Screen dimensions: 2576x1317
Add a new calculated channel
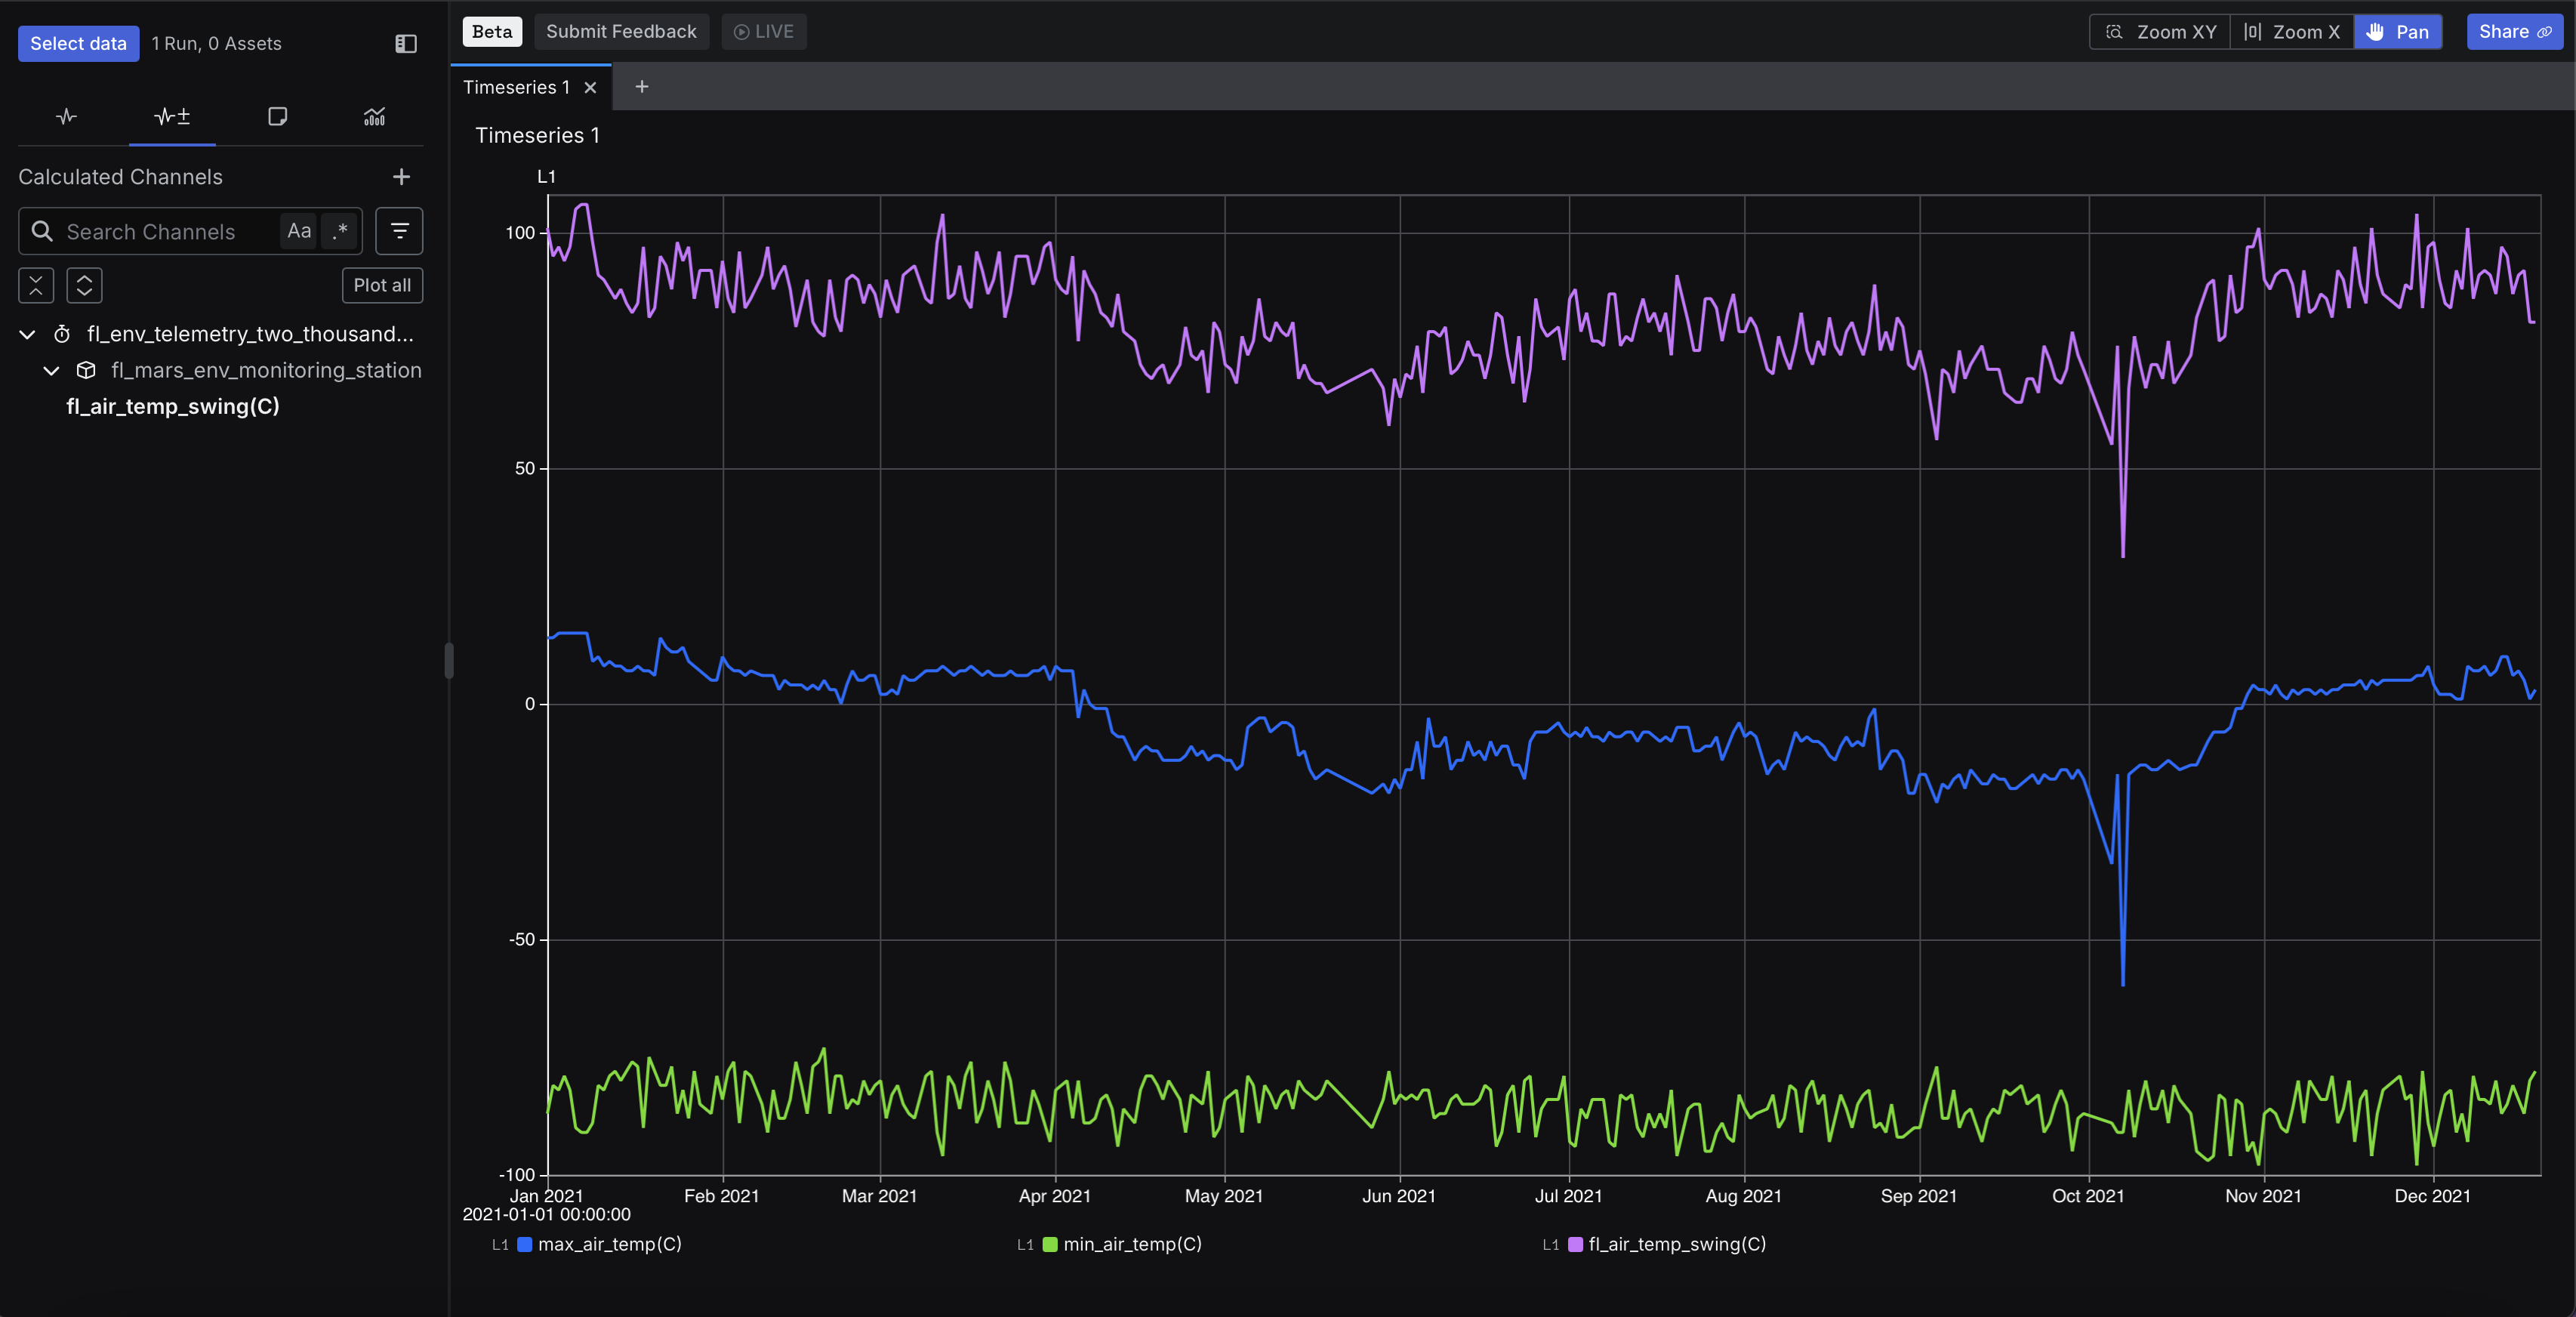coord(401,177)
